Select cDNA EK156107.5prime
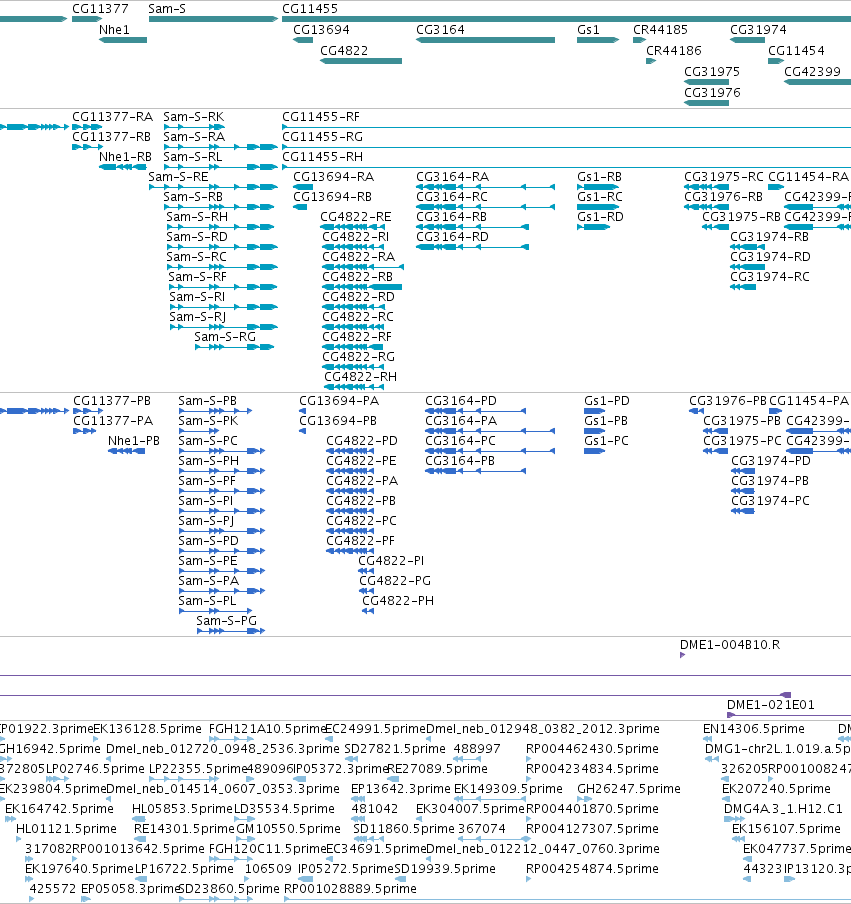851x904 pixels. tap(786, 828)
